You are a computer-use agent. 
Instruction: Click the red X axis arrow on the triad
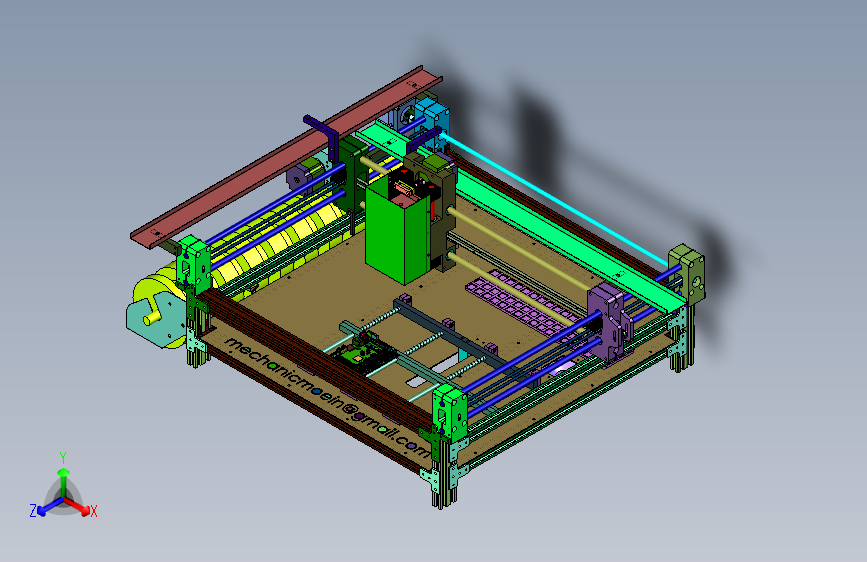point(77,506)
